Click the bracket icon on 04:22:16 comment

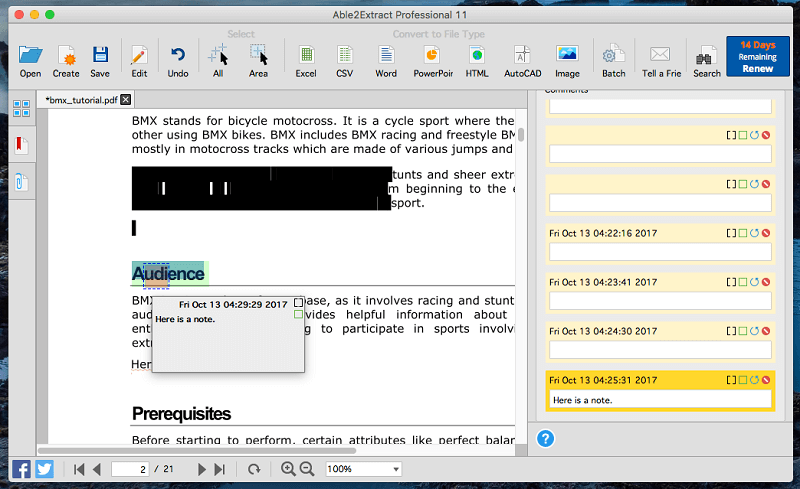731,233
